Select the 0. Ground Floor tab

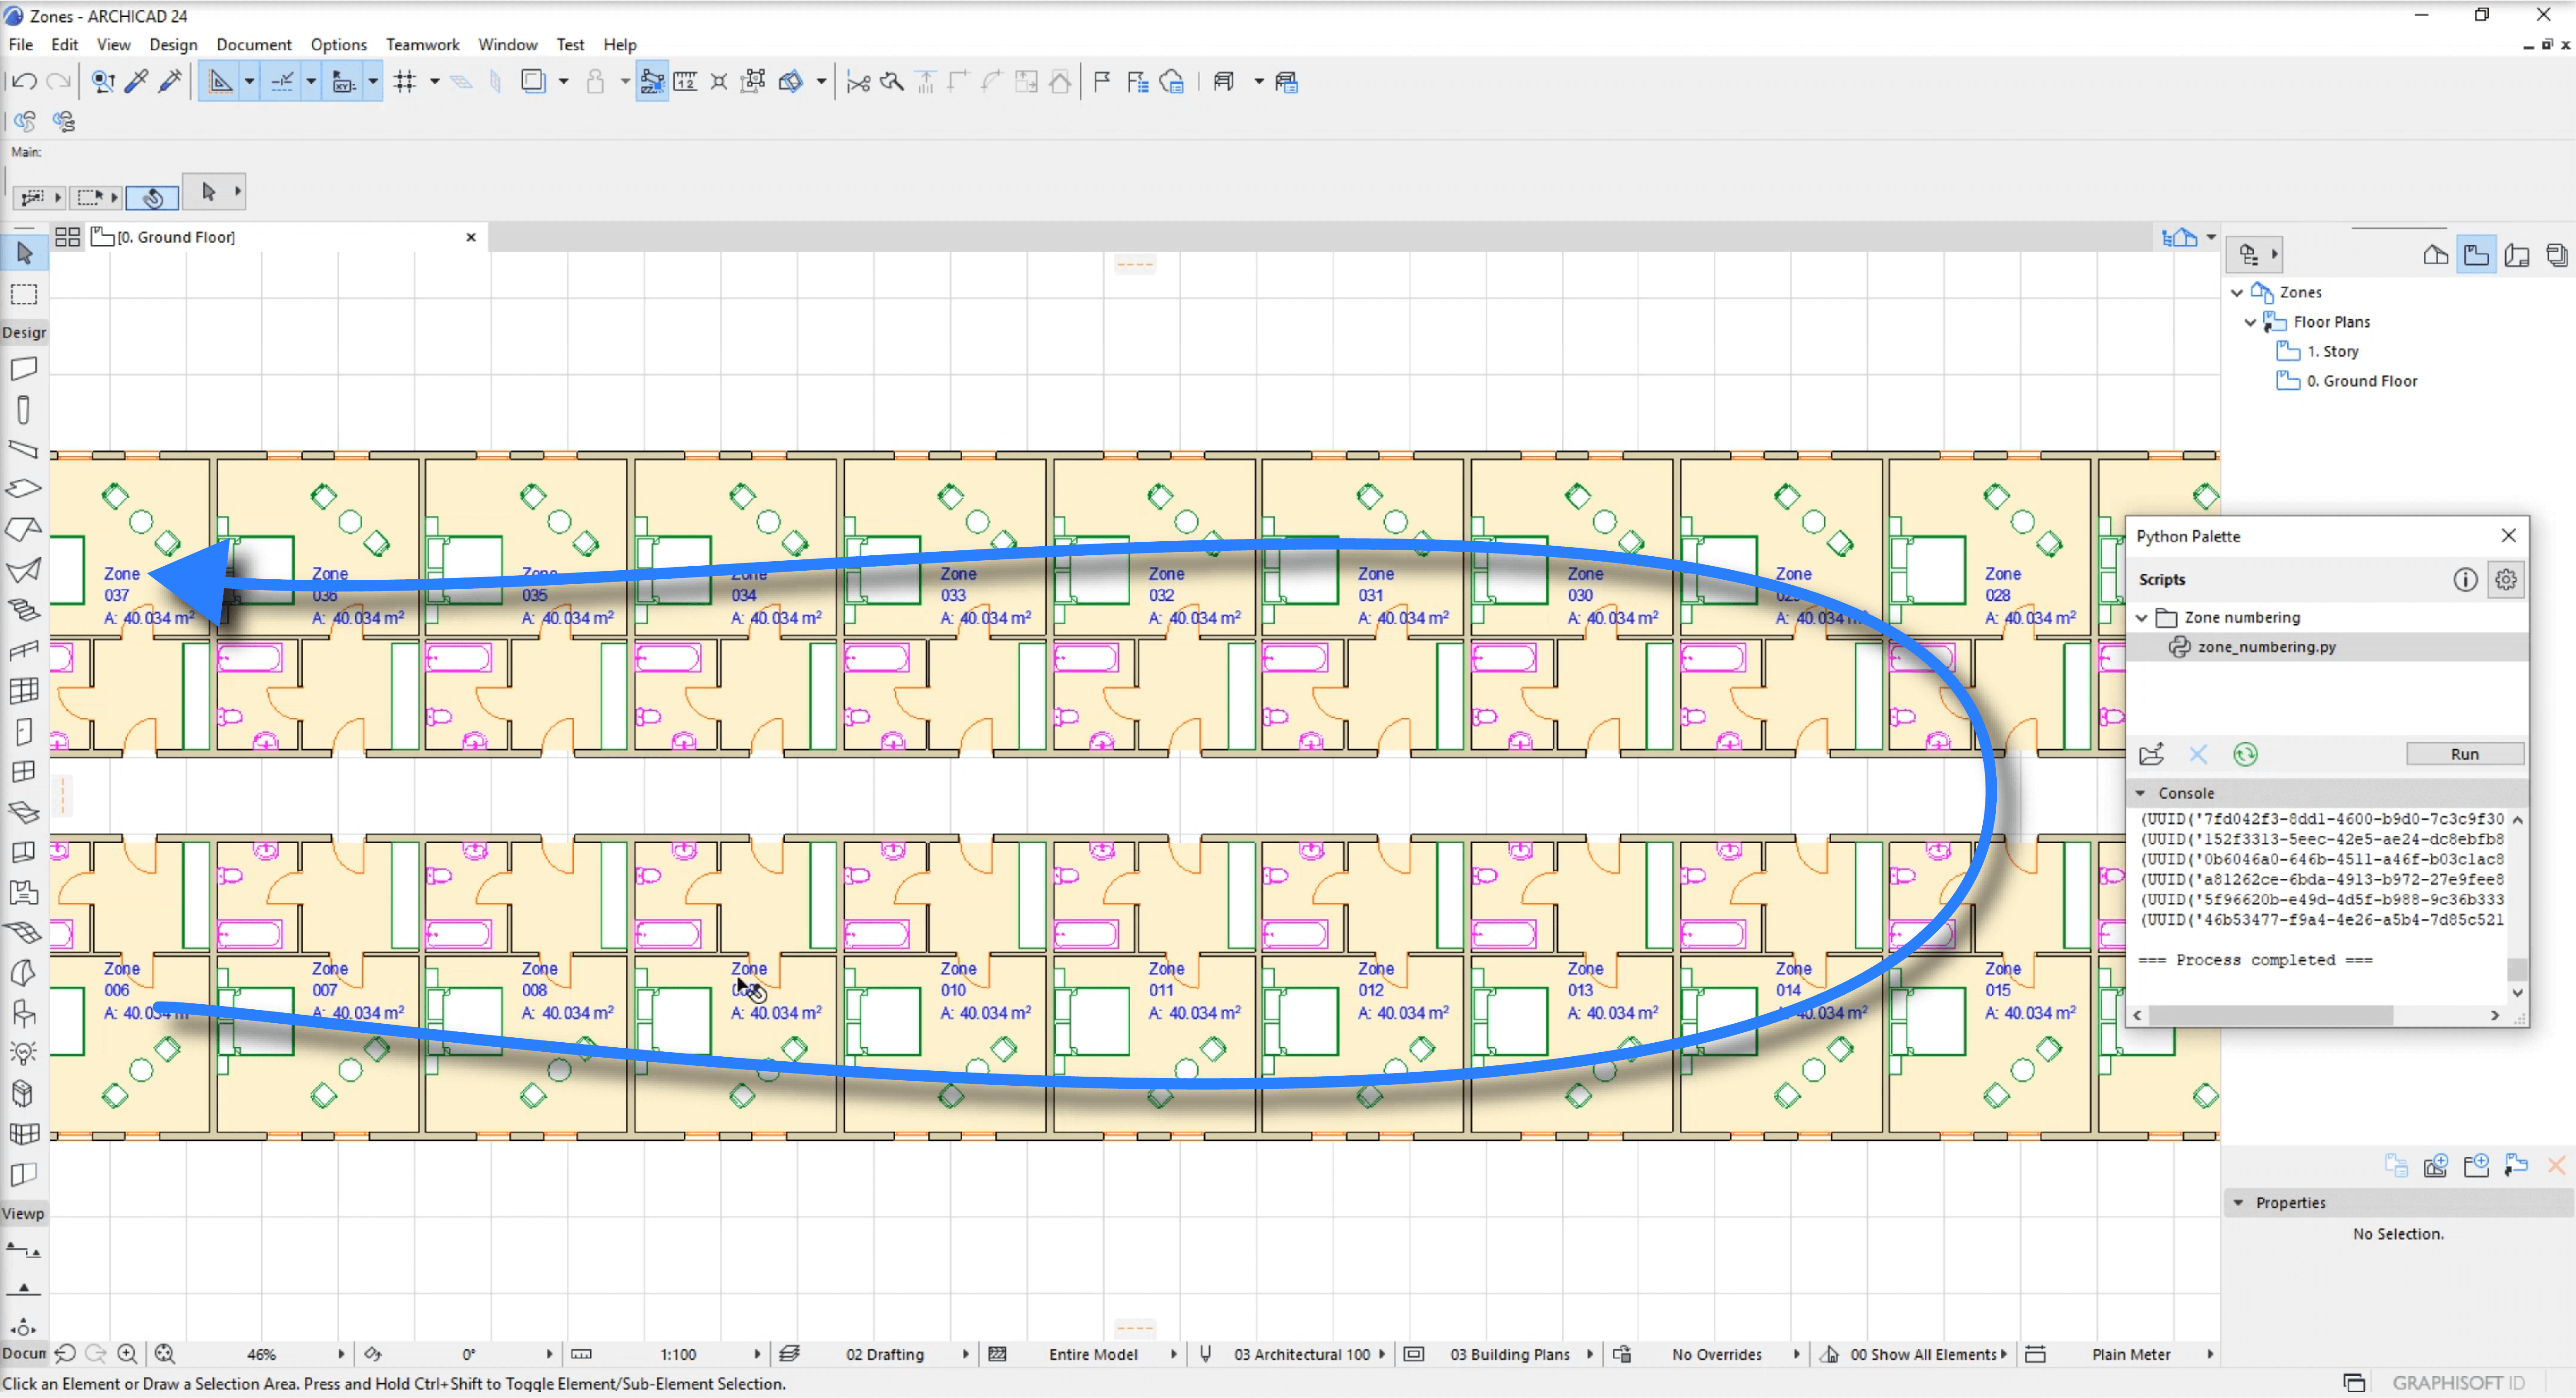[x=176, y=237]
